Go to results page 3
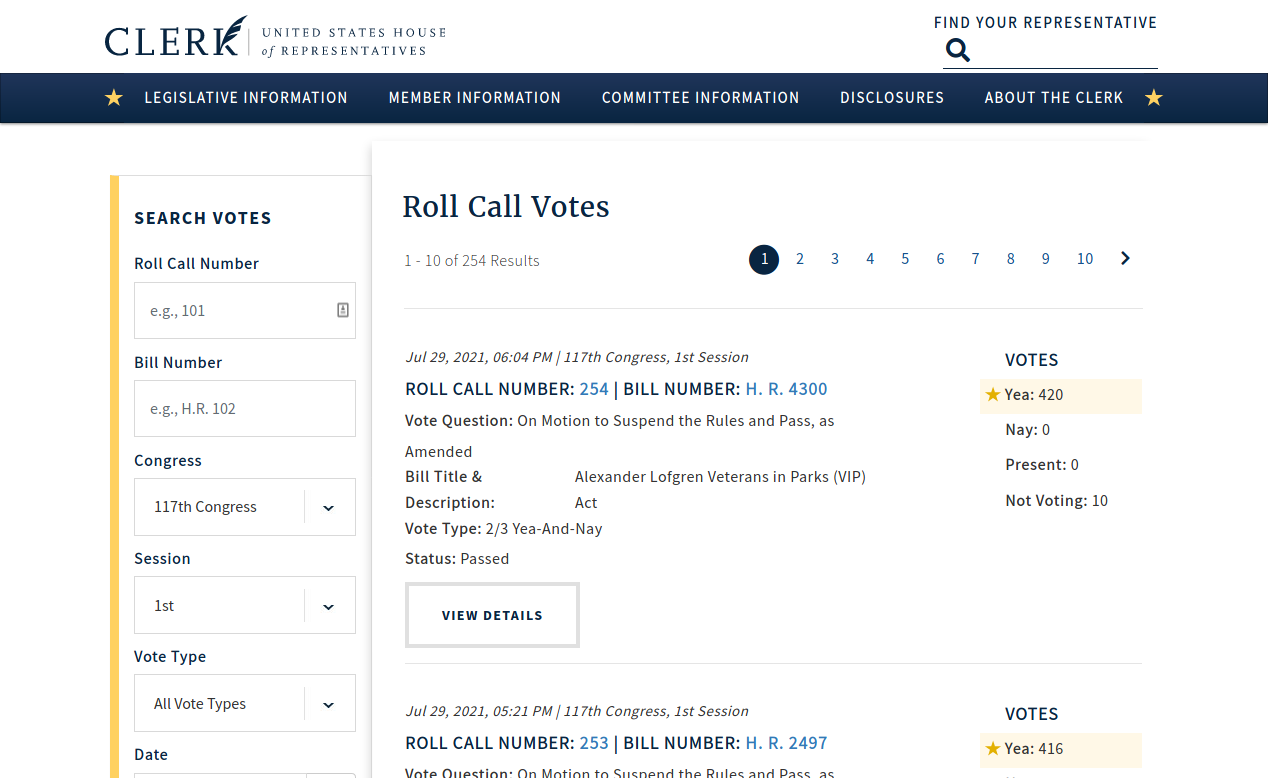Image resolution: width=1268 pixels, height=778 pixels. [x=835, y=259]
